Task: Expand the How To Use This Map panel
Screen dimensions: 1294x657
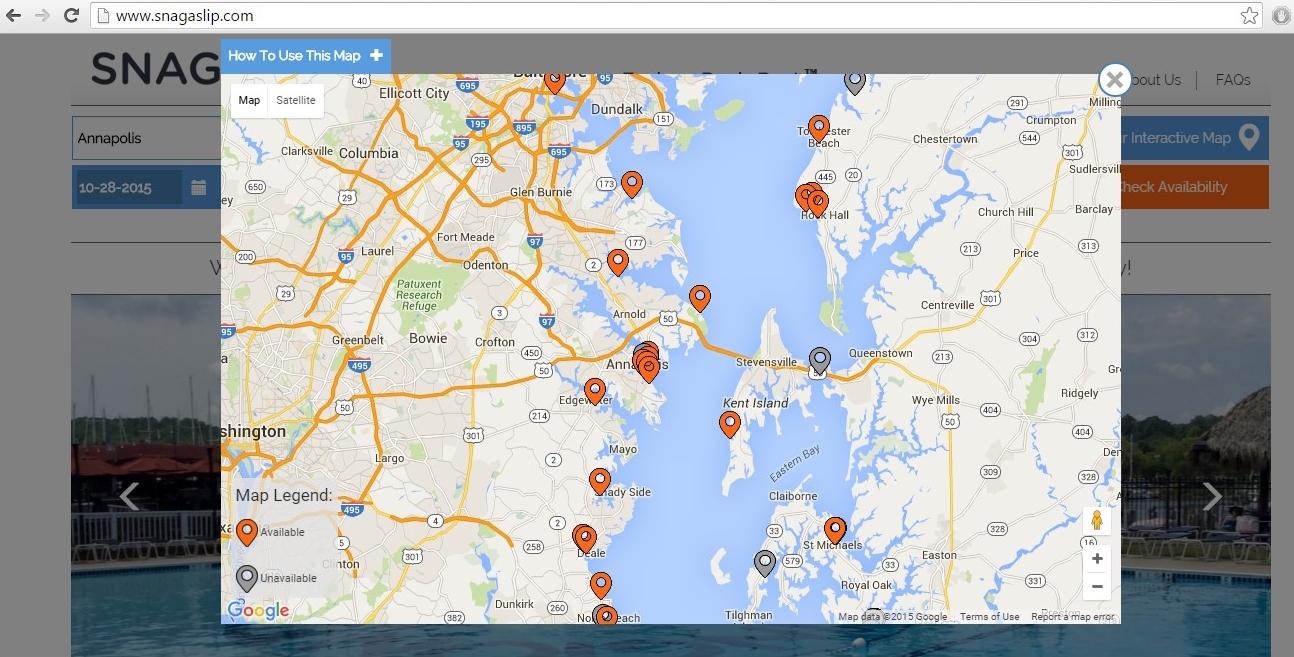Action: click(x=305, y=56)
